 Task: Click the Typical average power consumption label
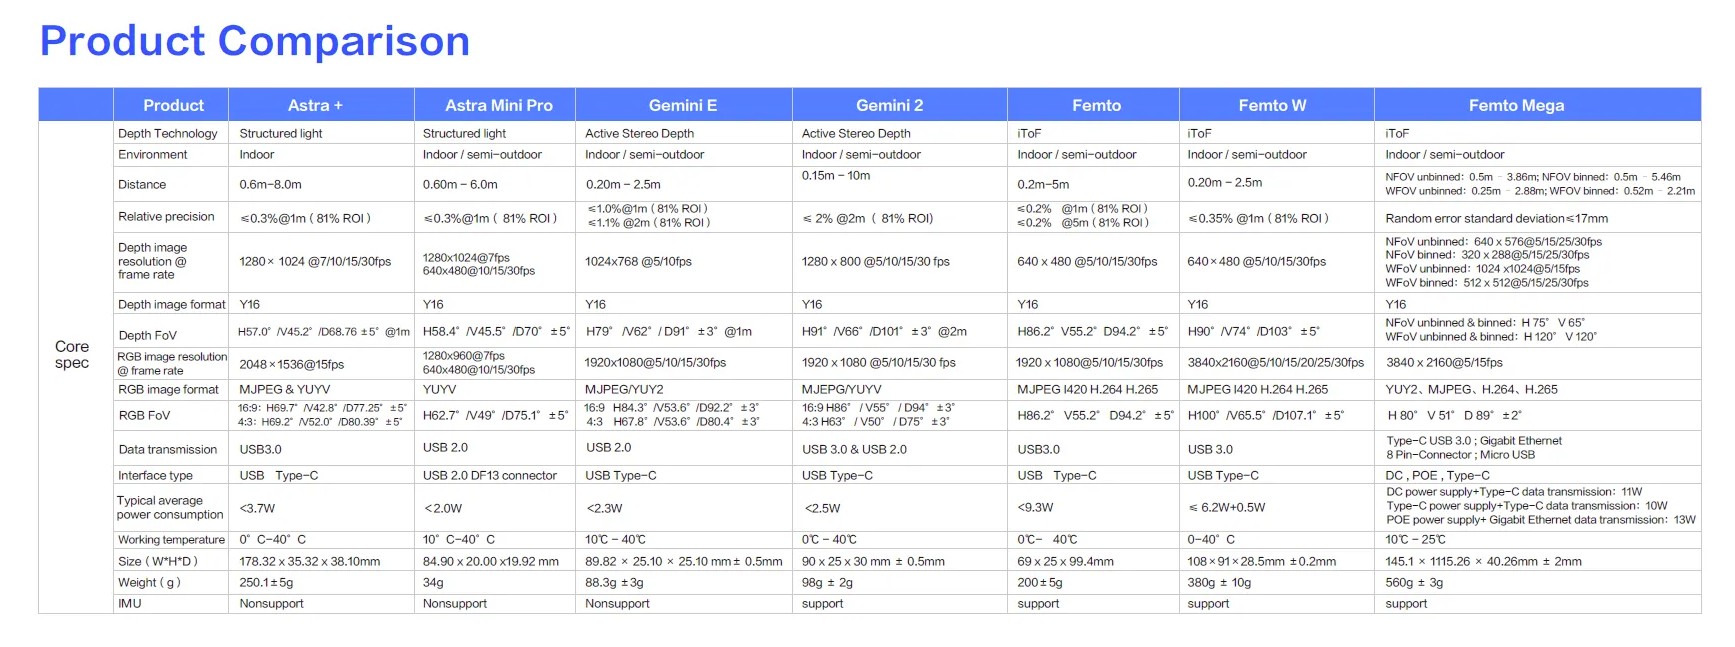(170, 508)
